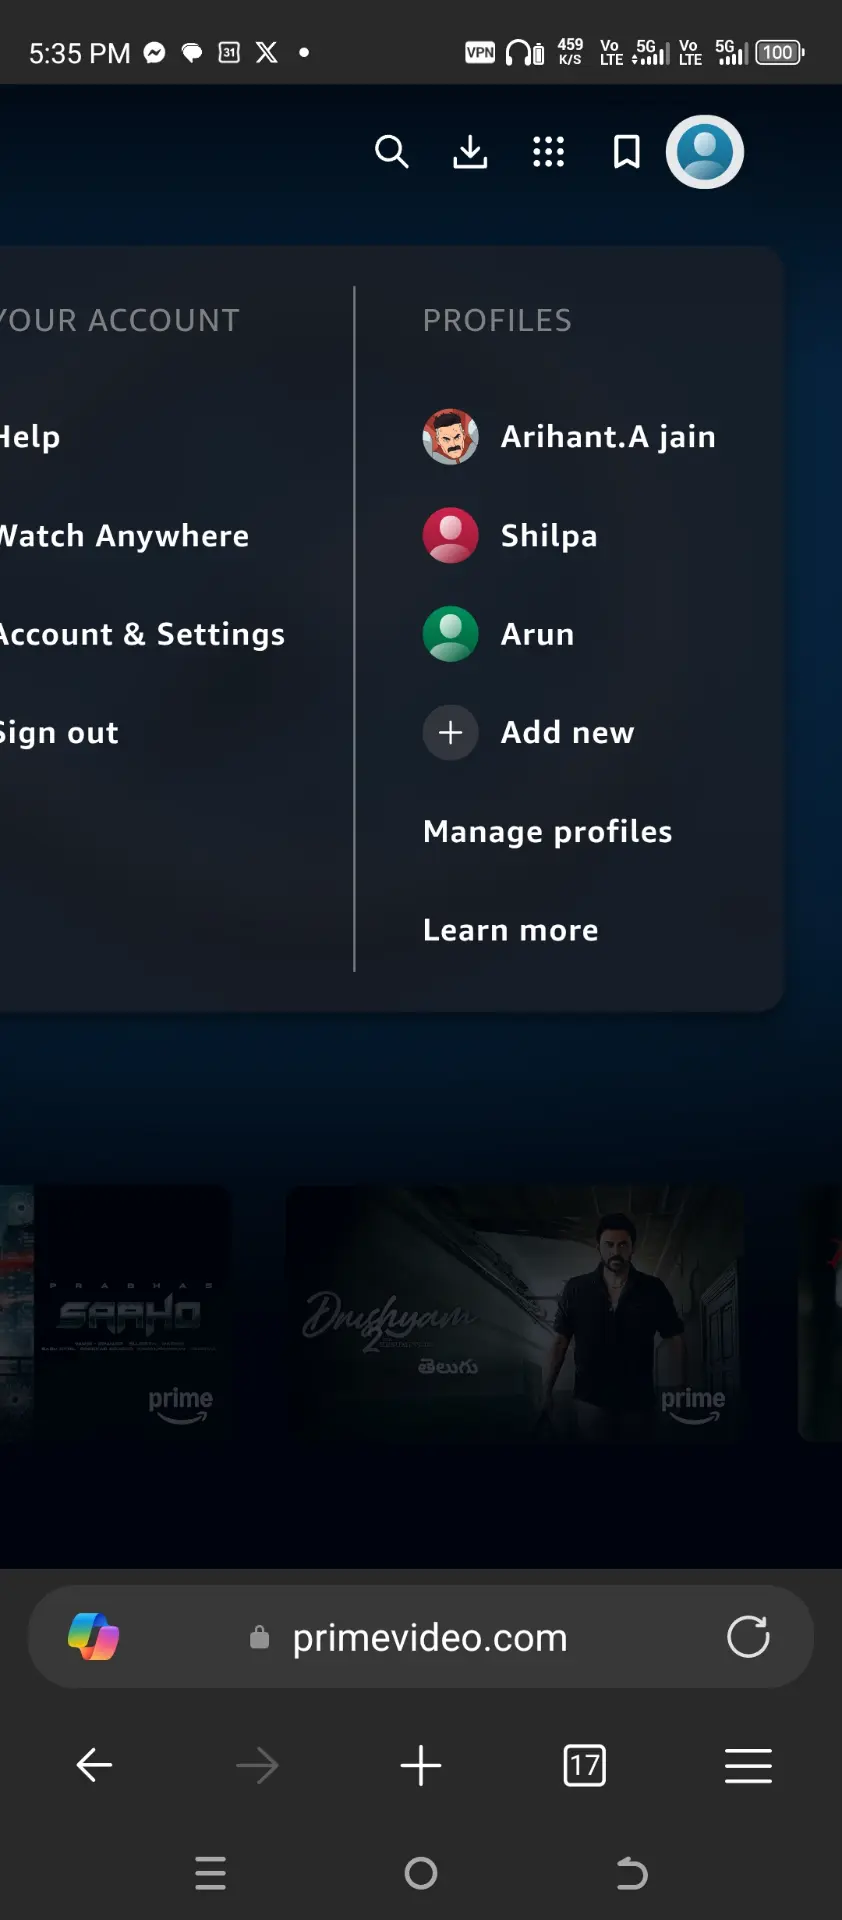The width and height of the screenshot is (842, 1920).
Task: Switch to Arihant.A jain profile
Action: [x=569, y=437]
